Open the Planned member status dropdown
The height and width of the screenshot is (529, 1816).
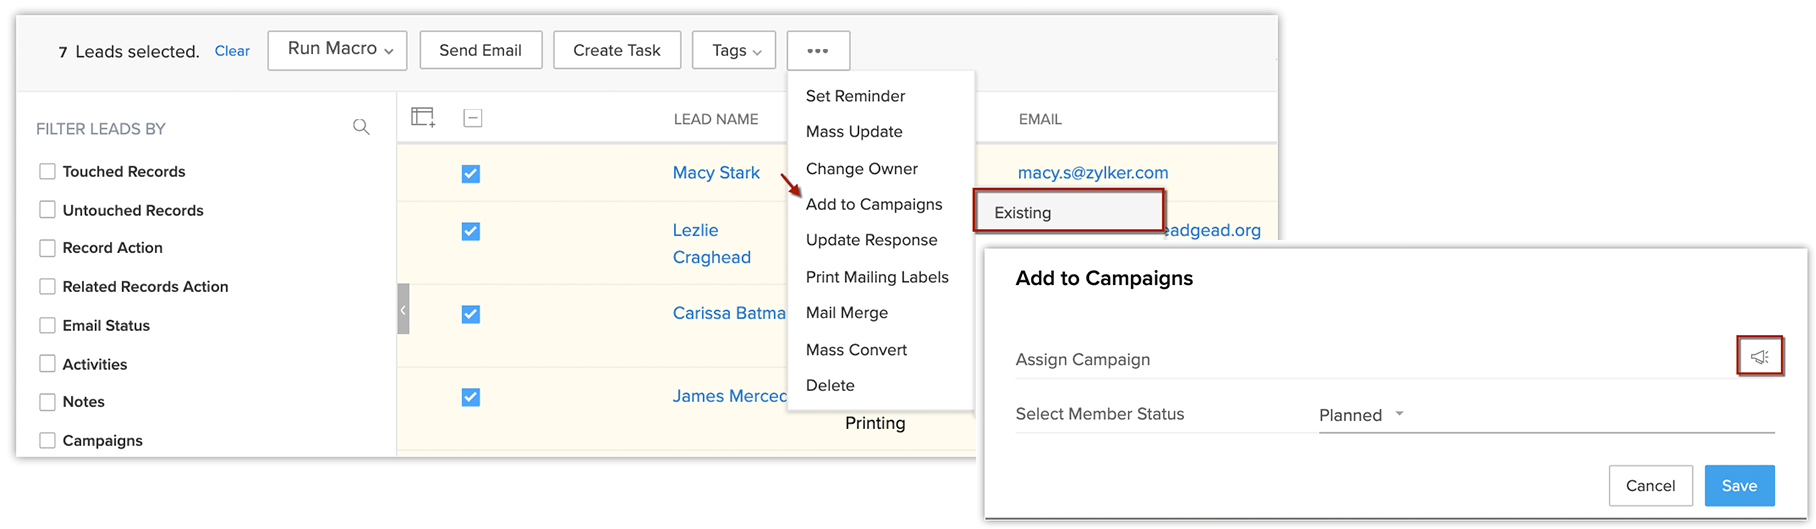pos(1361,415)
